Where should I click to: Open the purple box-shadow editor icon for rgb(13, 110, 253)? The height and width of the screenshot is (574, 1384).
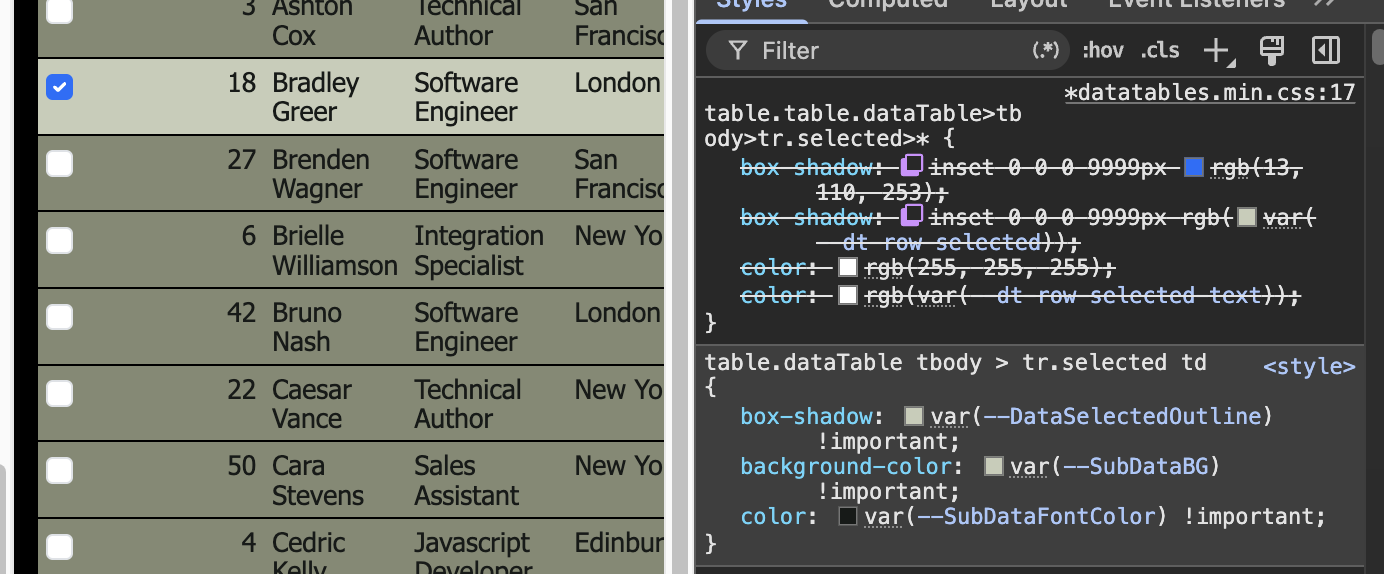pyautogui.click(x=911, y=166)
